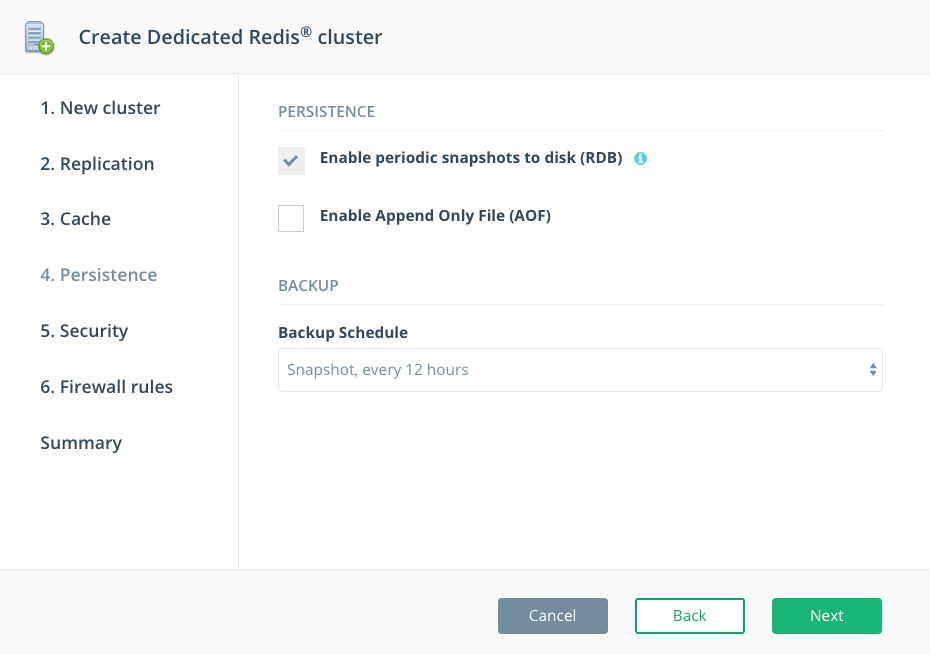Enable the Append Only File checkbox
Viewport: 930px width, 654px height.
click(291, 217)
